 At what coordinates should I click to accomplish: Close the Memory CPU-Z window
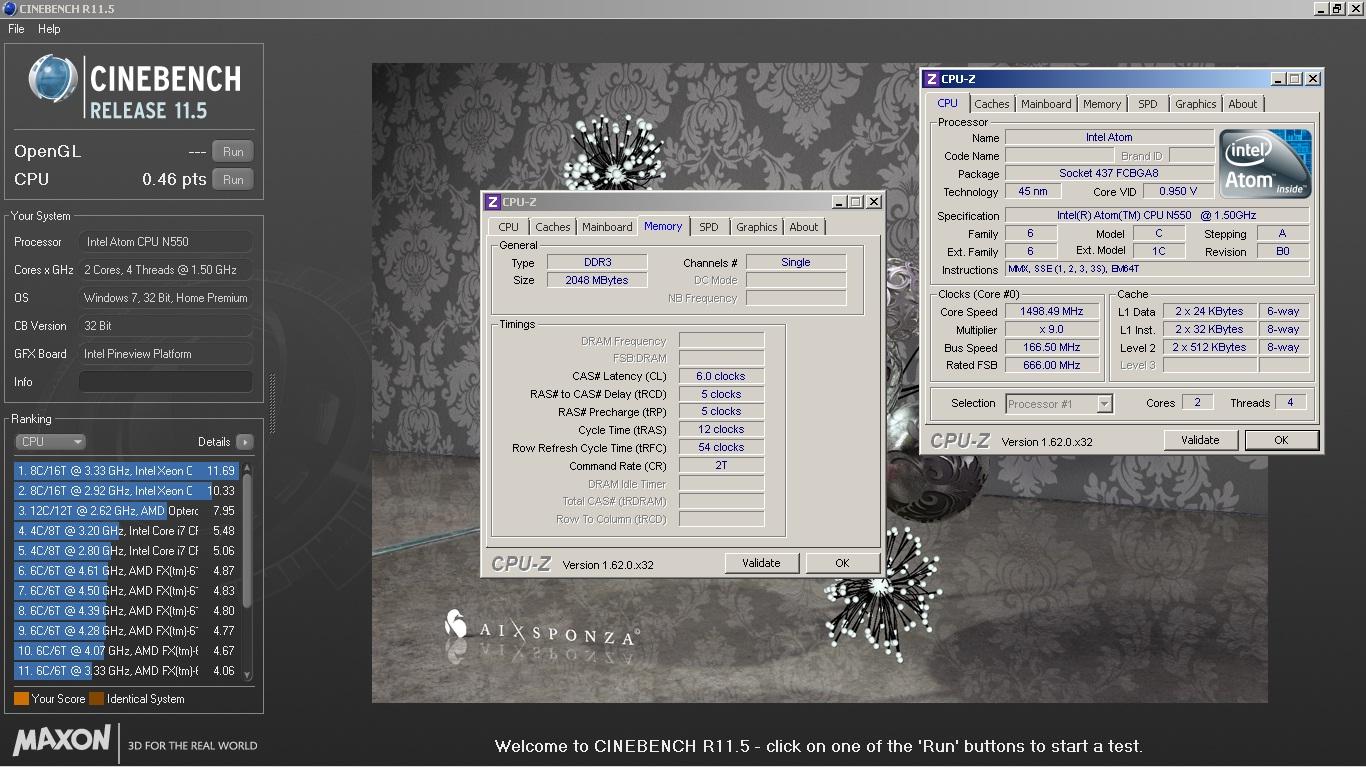click(x=873, y=202)
